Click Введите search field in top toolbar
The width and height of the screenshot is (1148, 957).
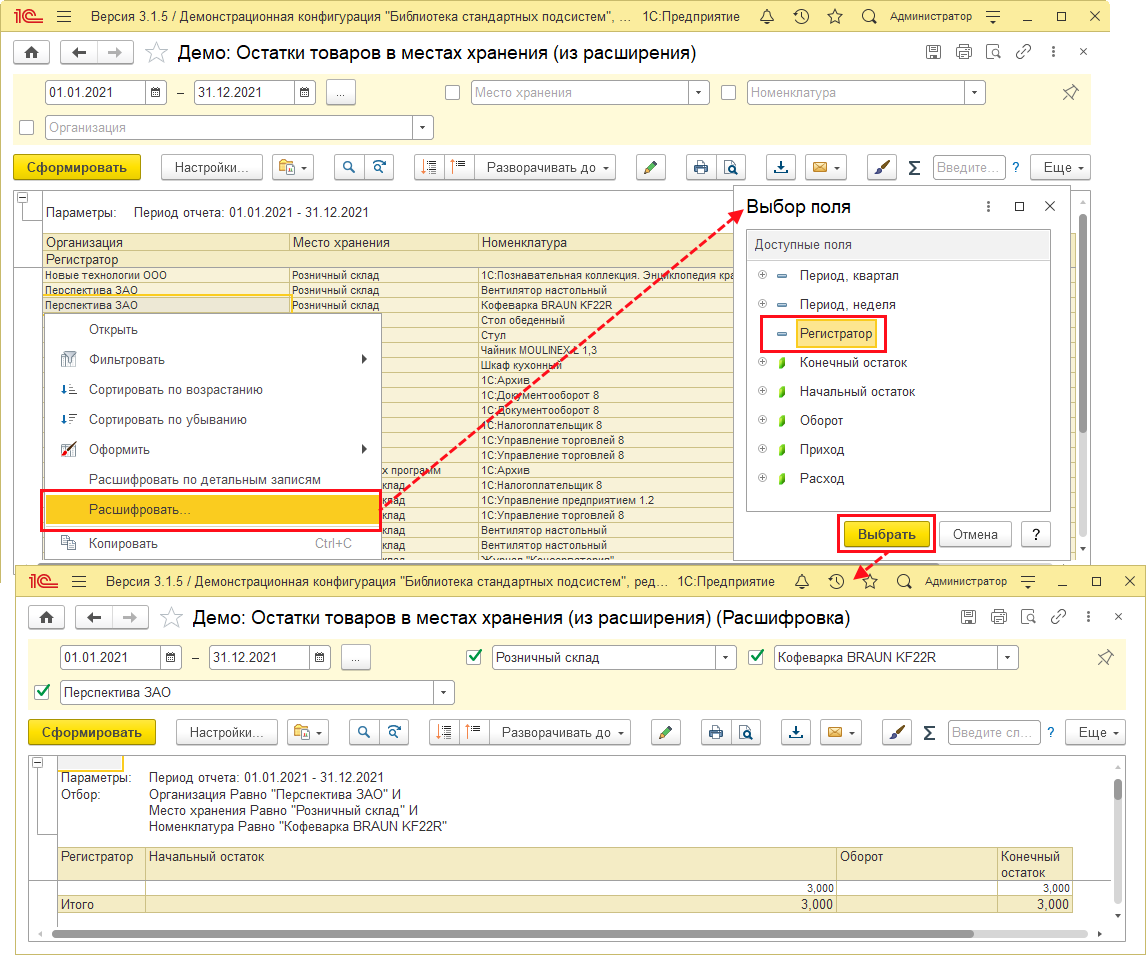pos(969,168)
